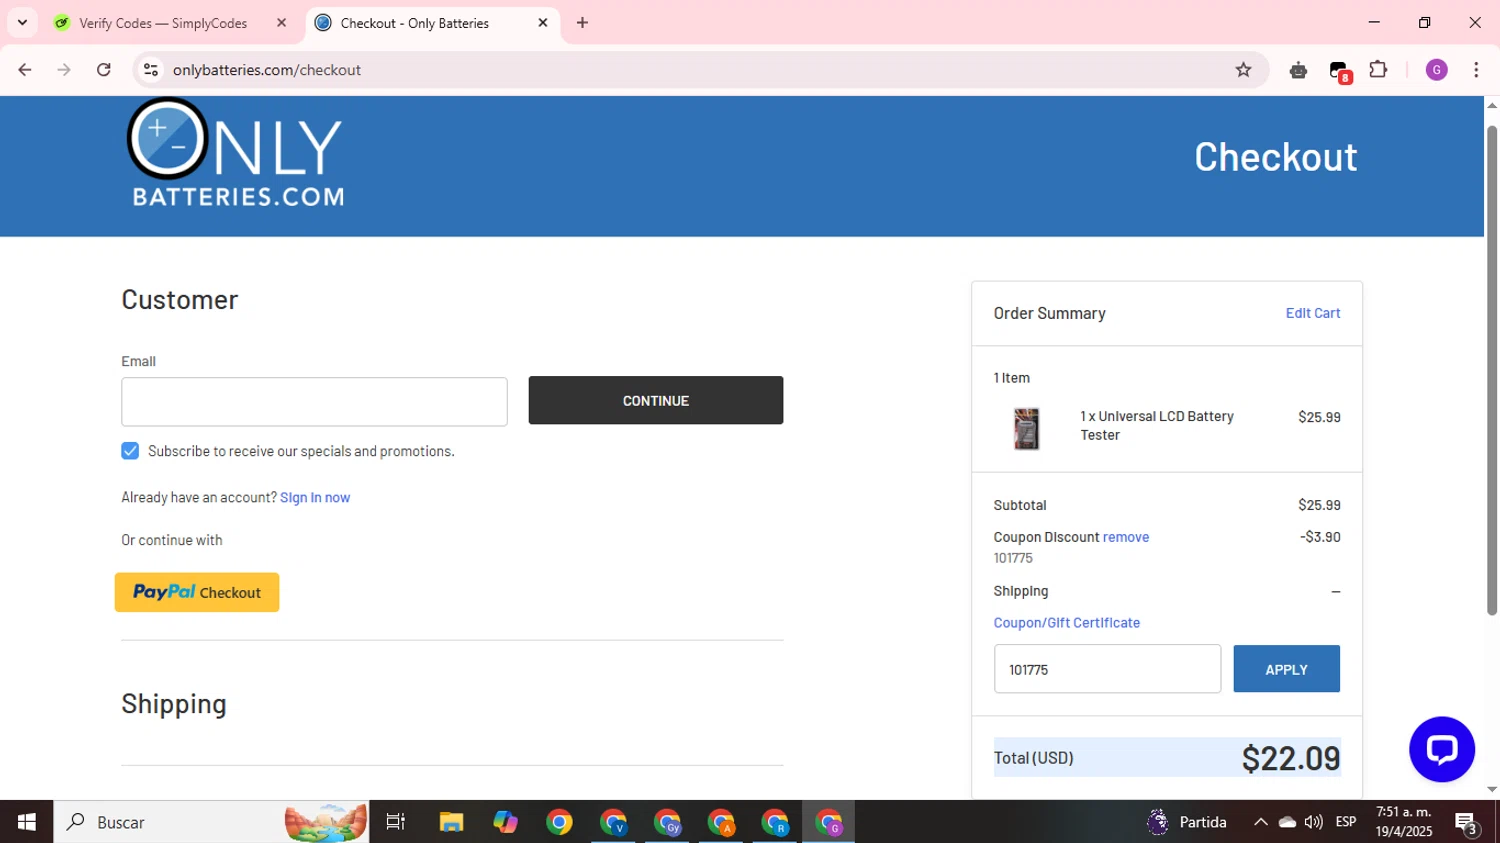Click the address bar URL
The height and width of the screenshot is (843, 1500).
click(x=266, y=70)
